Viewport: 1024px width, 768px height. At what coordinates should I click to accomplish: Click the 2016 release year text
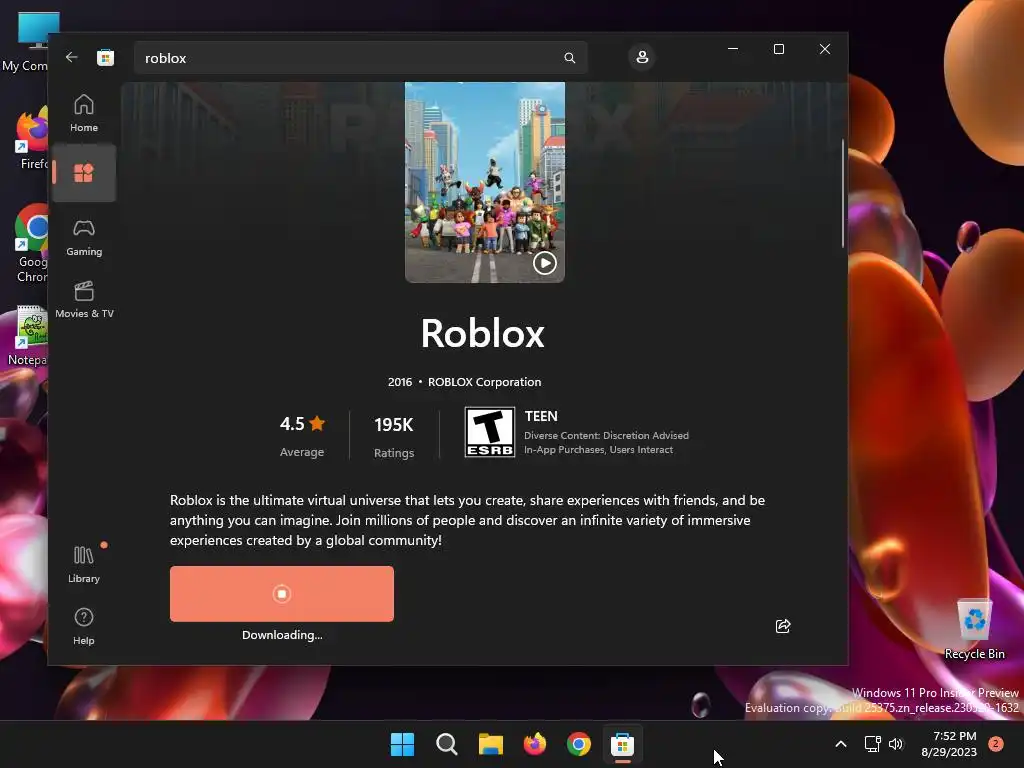coord(400,382)
